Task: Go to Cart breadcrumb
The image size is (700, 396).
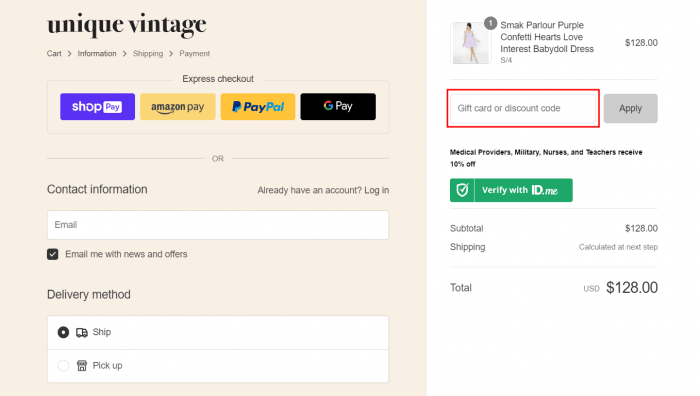Action: pos(54,54)
